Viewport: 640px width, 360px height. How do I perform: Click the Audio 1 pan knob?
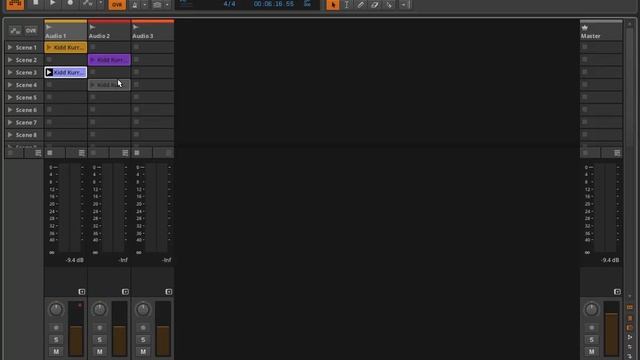[56, 310]
